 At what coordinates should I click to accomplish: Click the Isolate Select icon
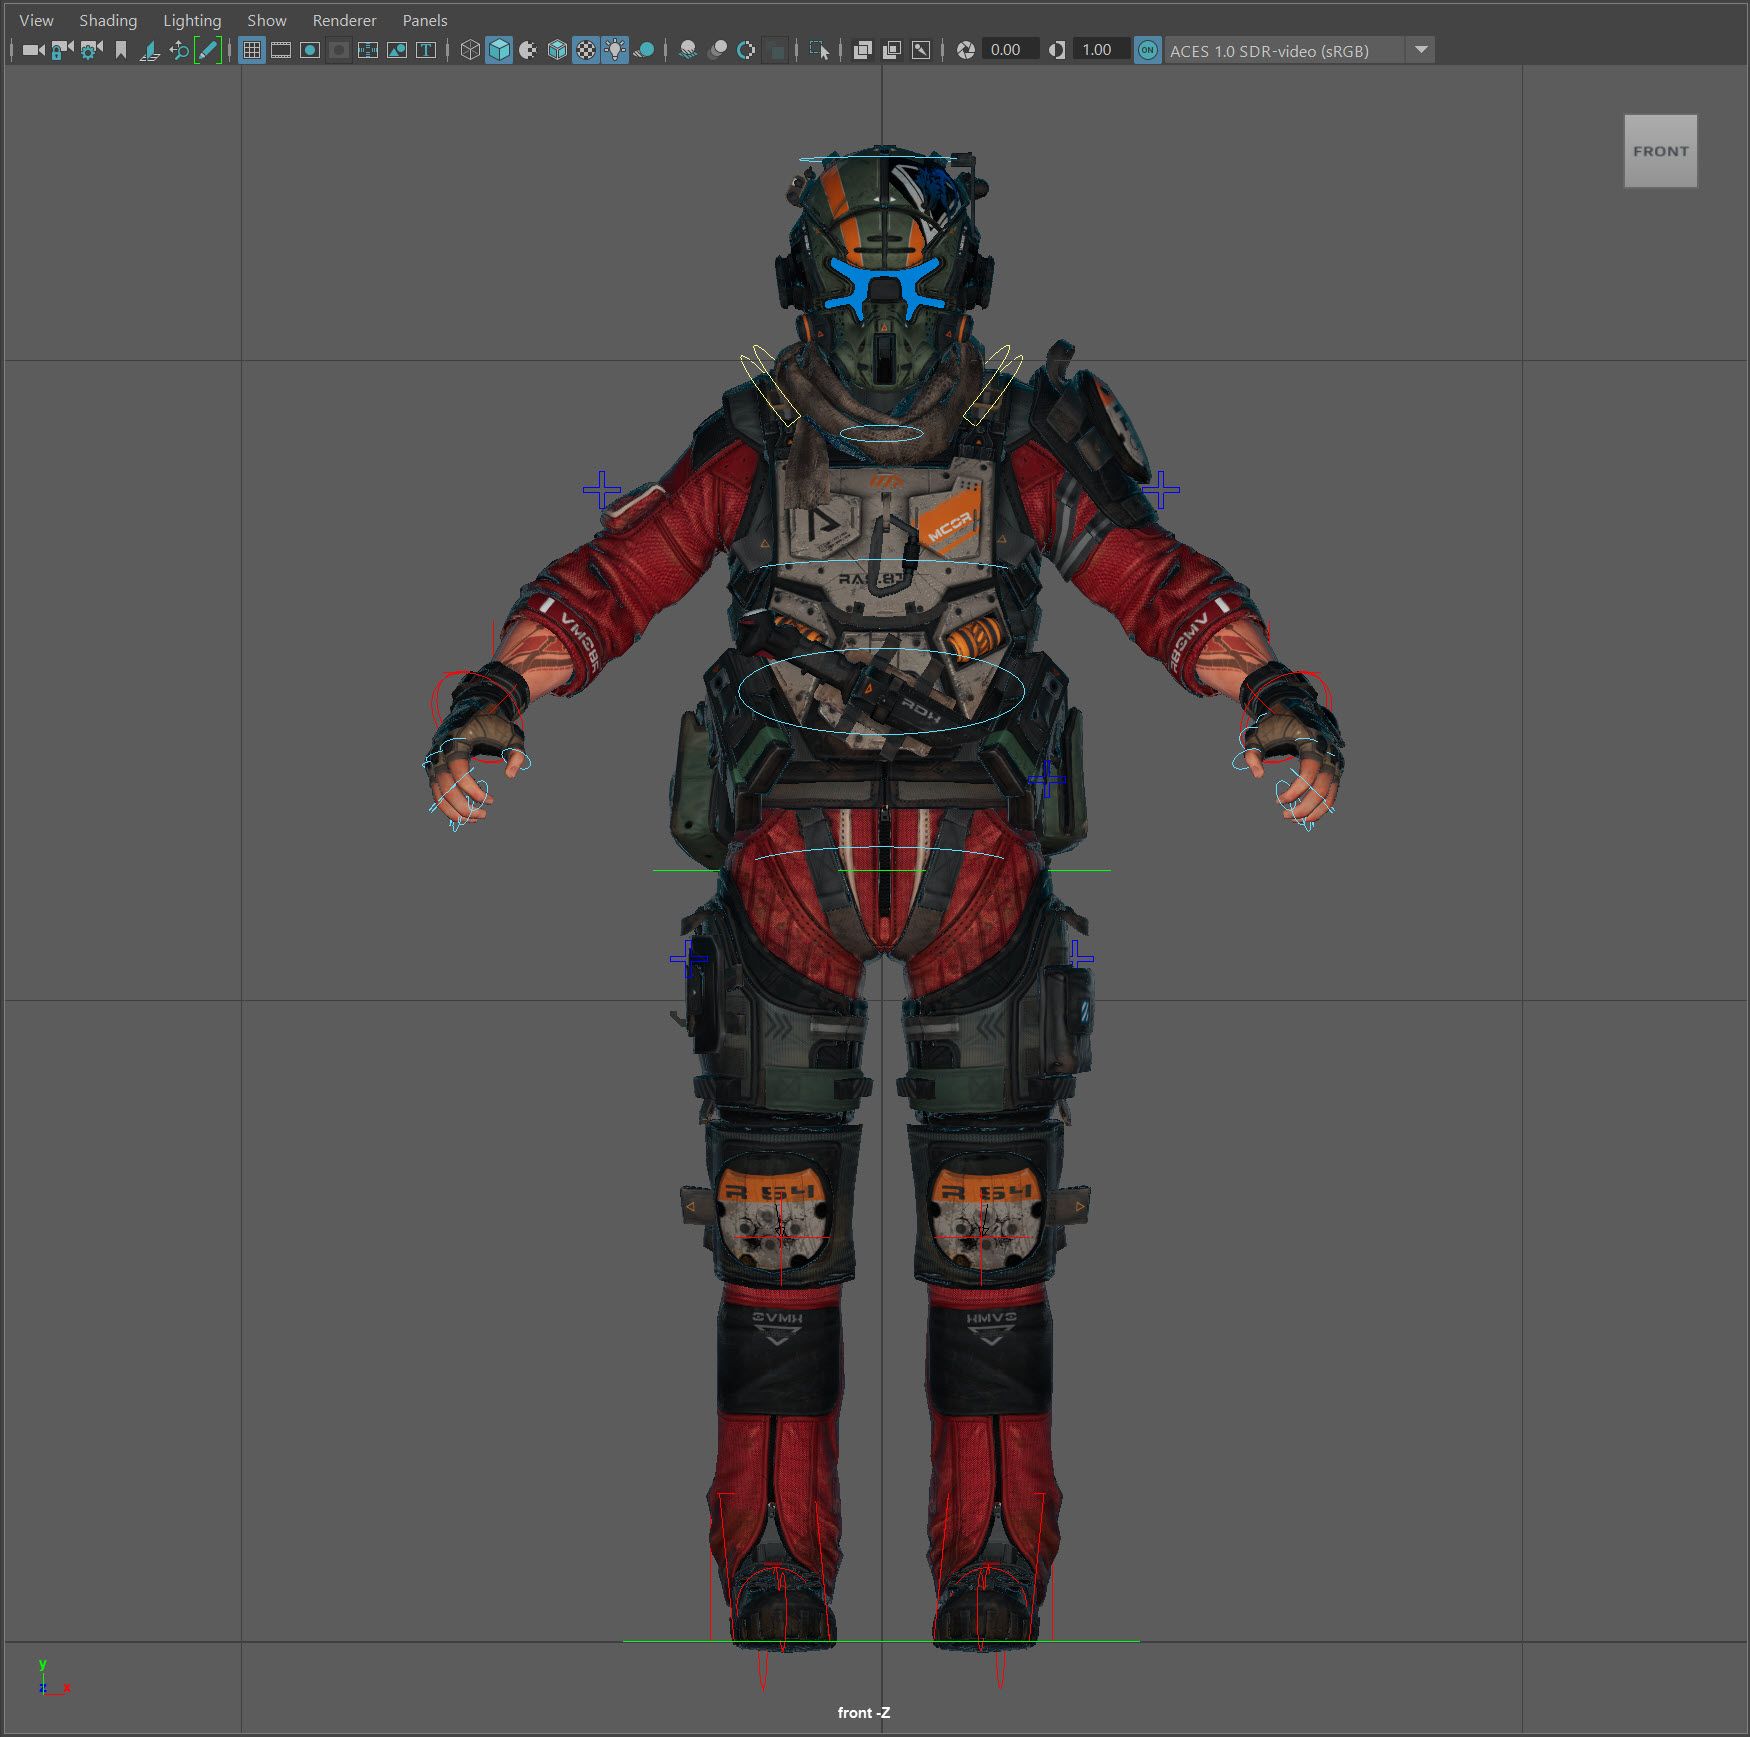click(819, 50)
